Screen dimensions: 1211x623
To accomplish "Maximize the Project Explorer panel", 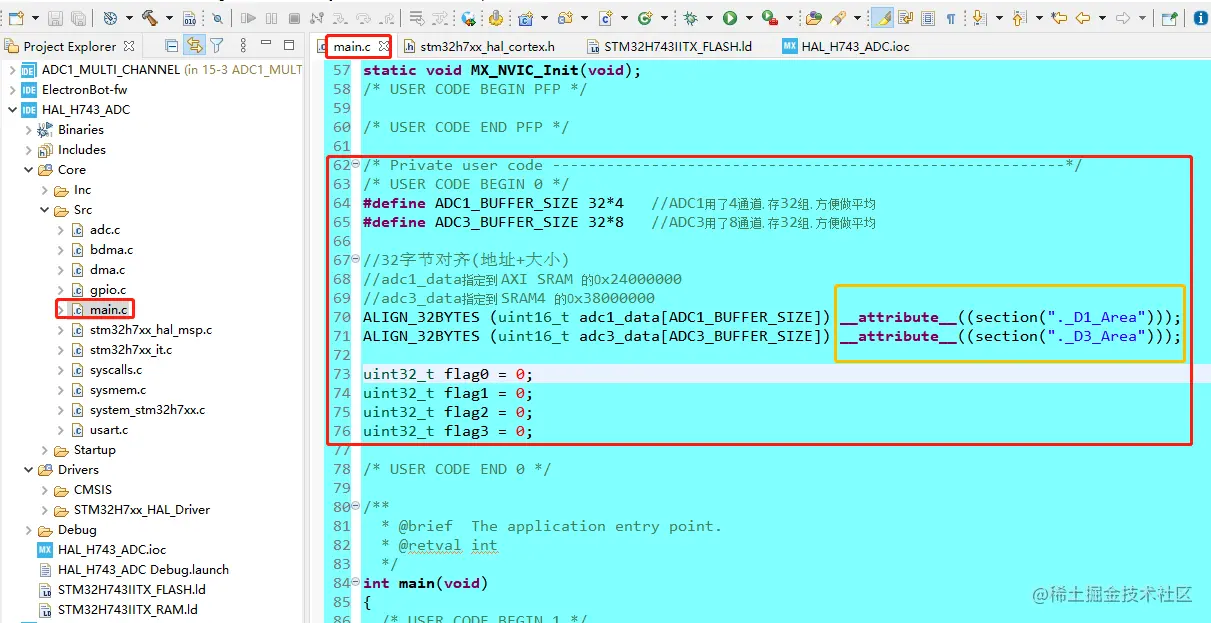I will [x=288, y=45].
